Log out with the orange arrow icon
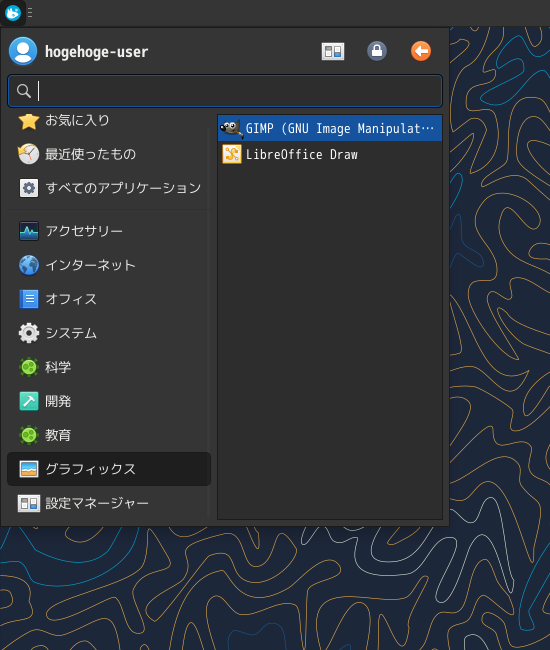The width and height of the screenshot is (550, 650). click(421, 51)
